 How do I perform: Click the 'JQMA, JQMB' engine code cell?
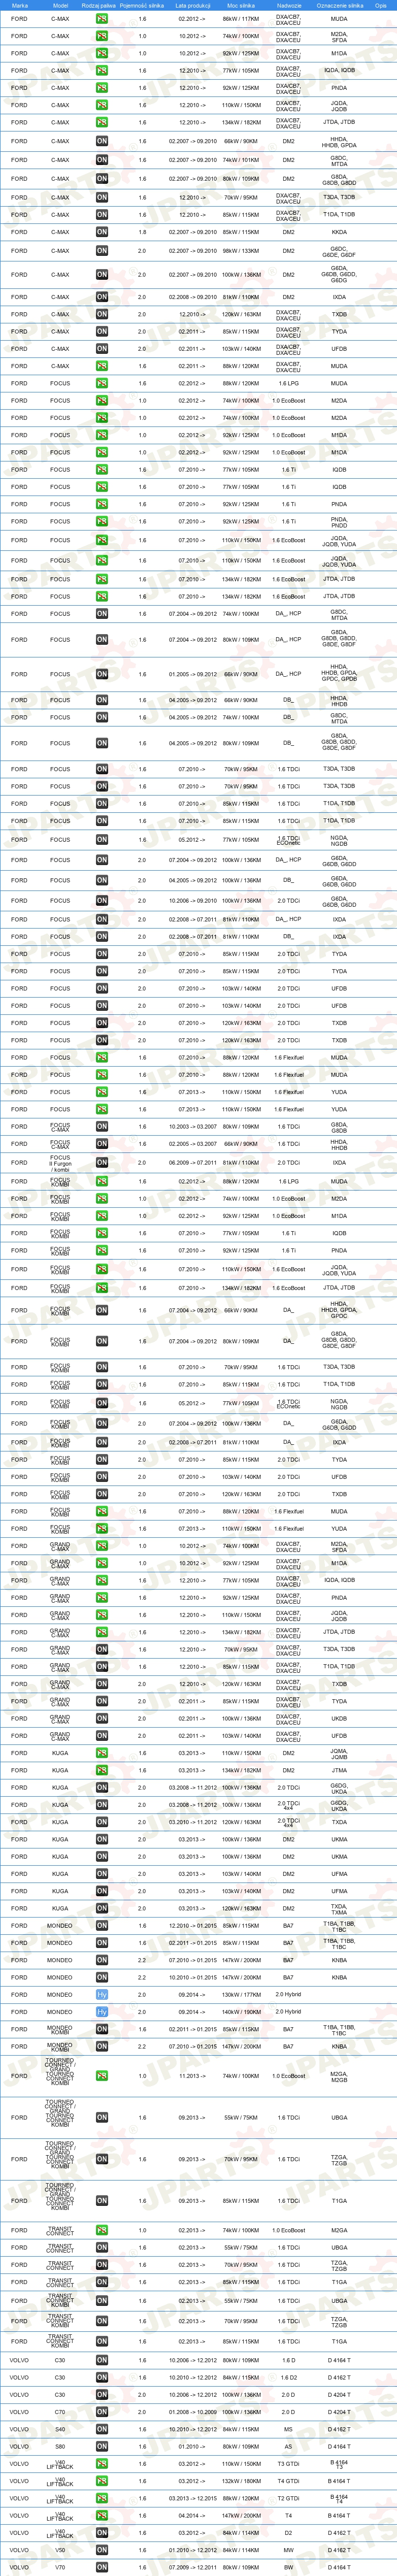[x=339, y=1753]
